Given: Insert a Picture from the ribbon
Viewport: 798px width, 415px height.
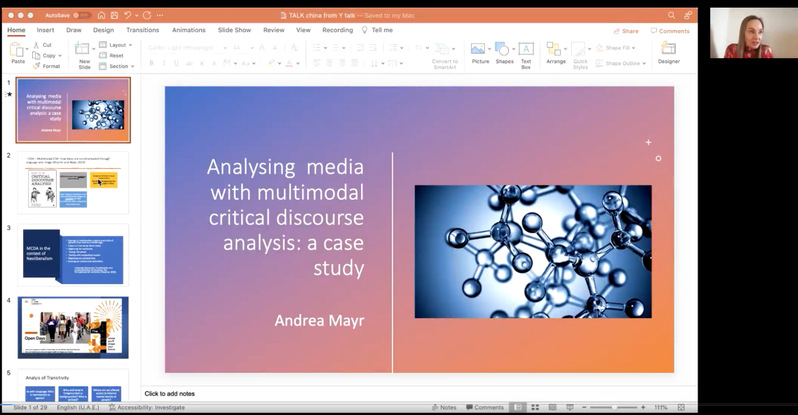Looking at the screenshot, I should point(480,52).
